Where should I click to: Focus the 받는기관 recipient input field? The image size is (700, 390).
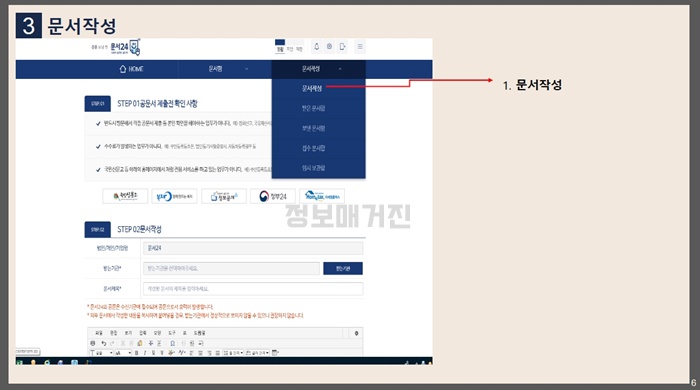231,268
